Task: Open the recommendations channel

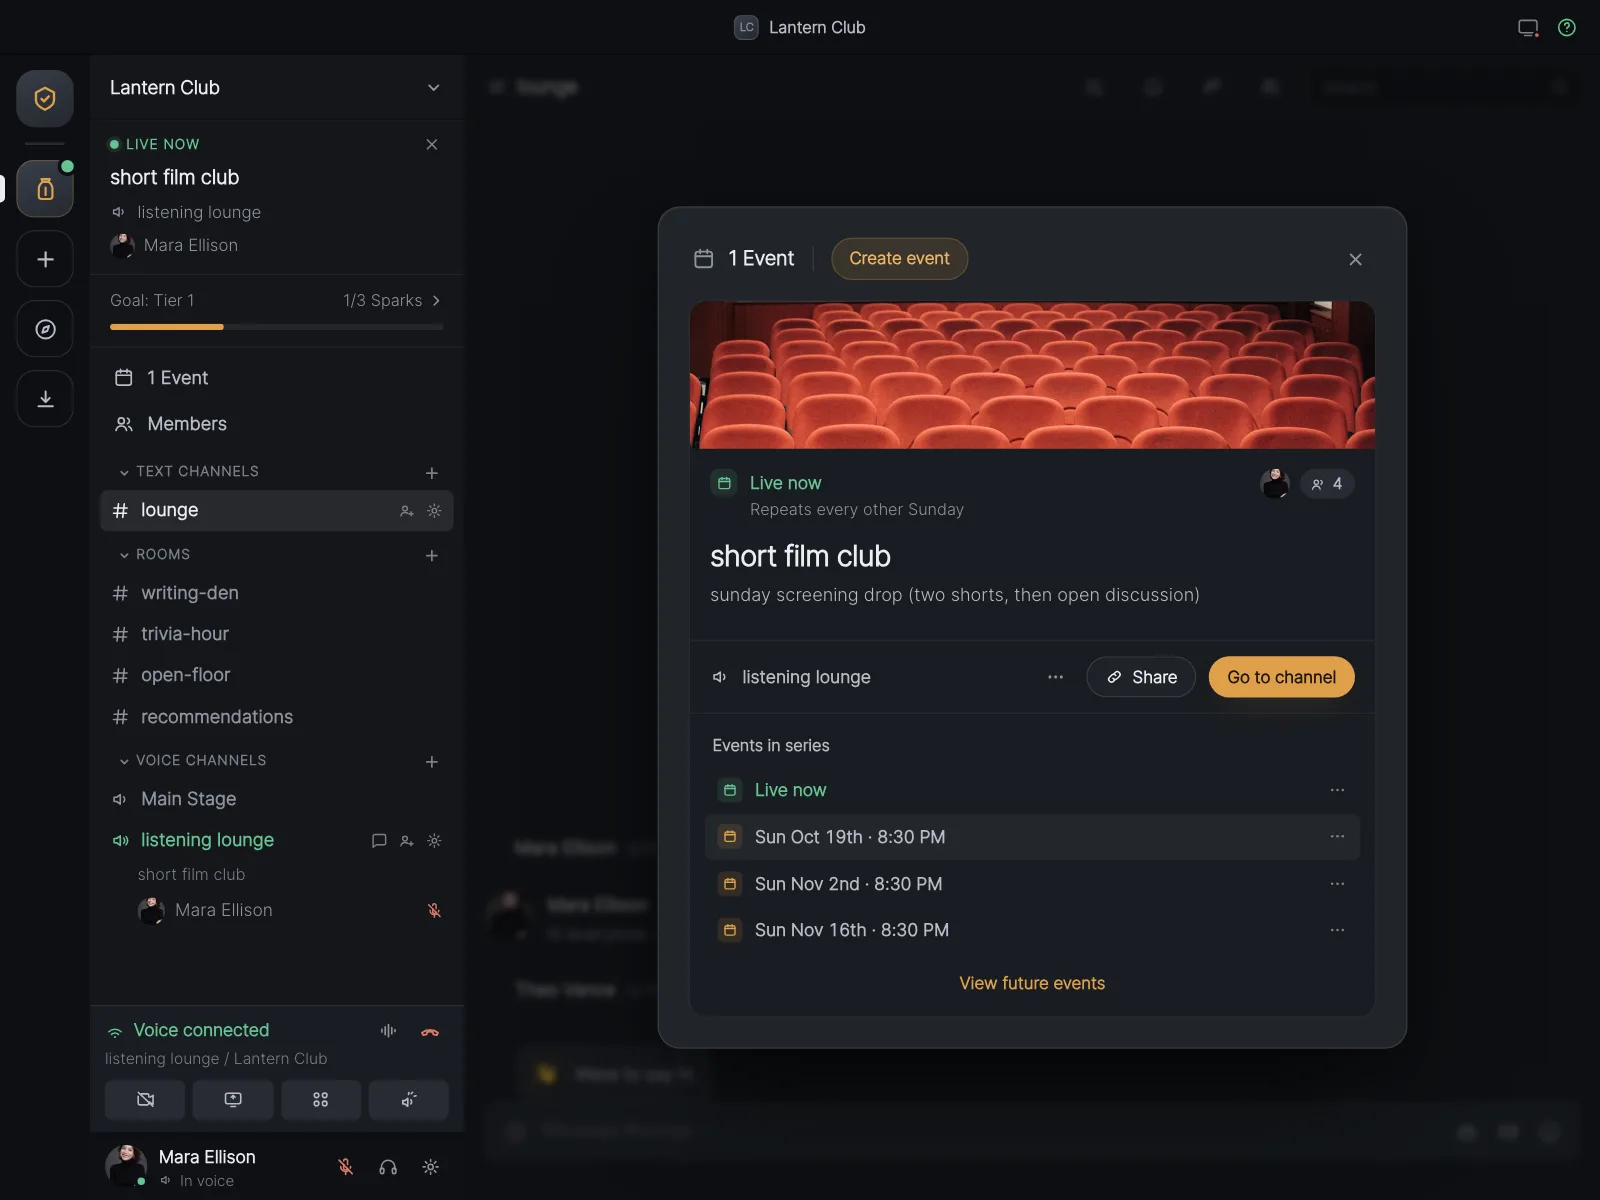Action: (276, 717)
